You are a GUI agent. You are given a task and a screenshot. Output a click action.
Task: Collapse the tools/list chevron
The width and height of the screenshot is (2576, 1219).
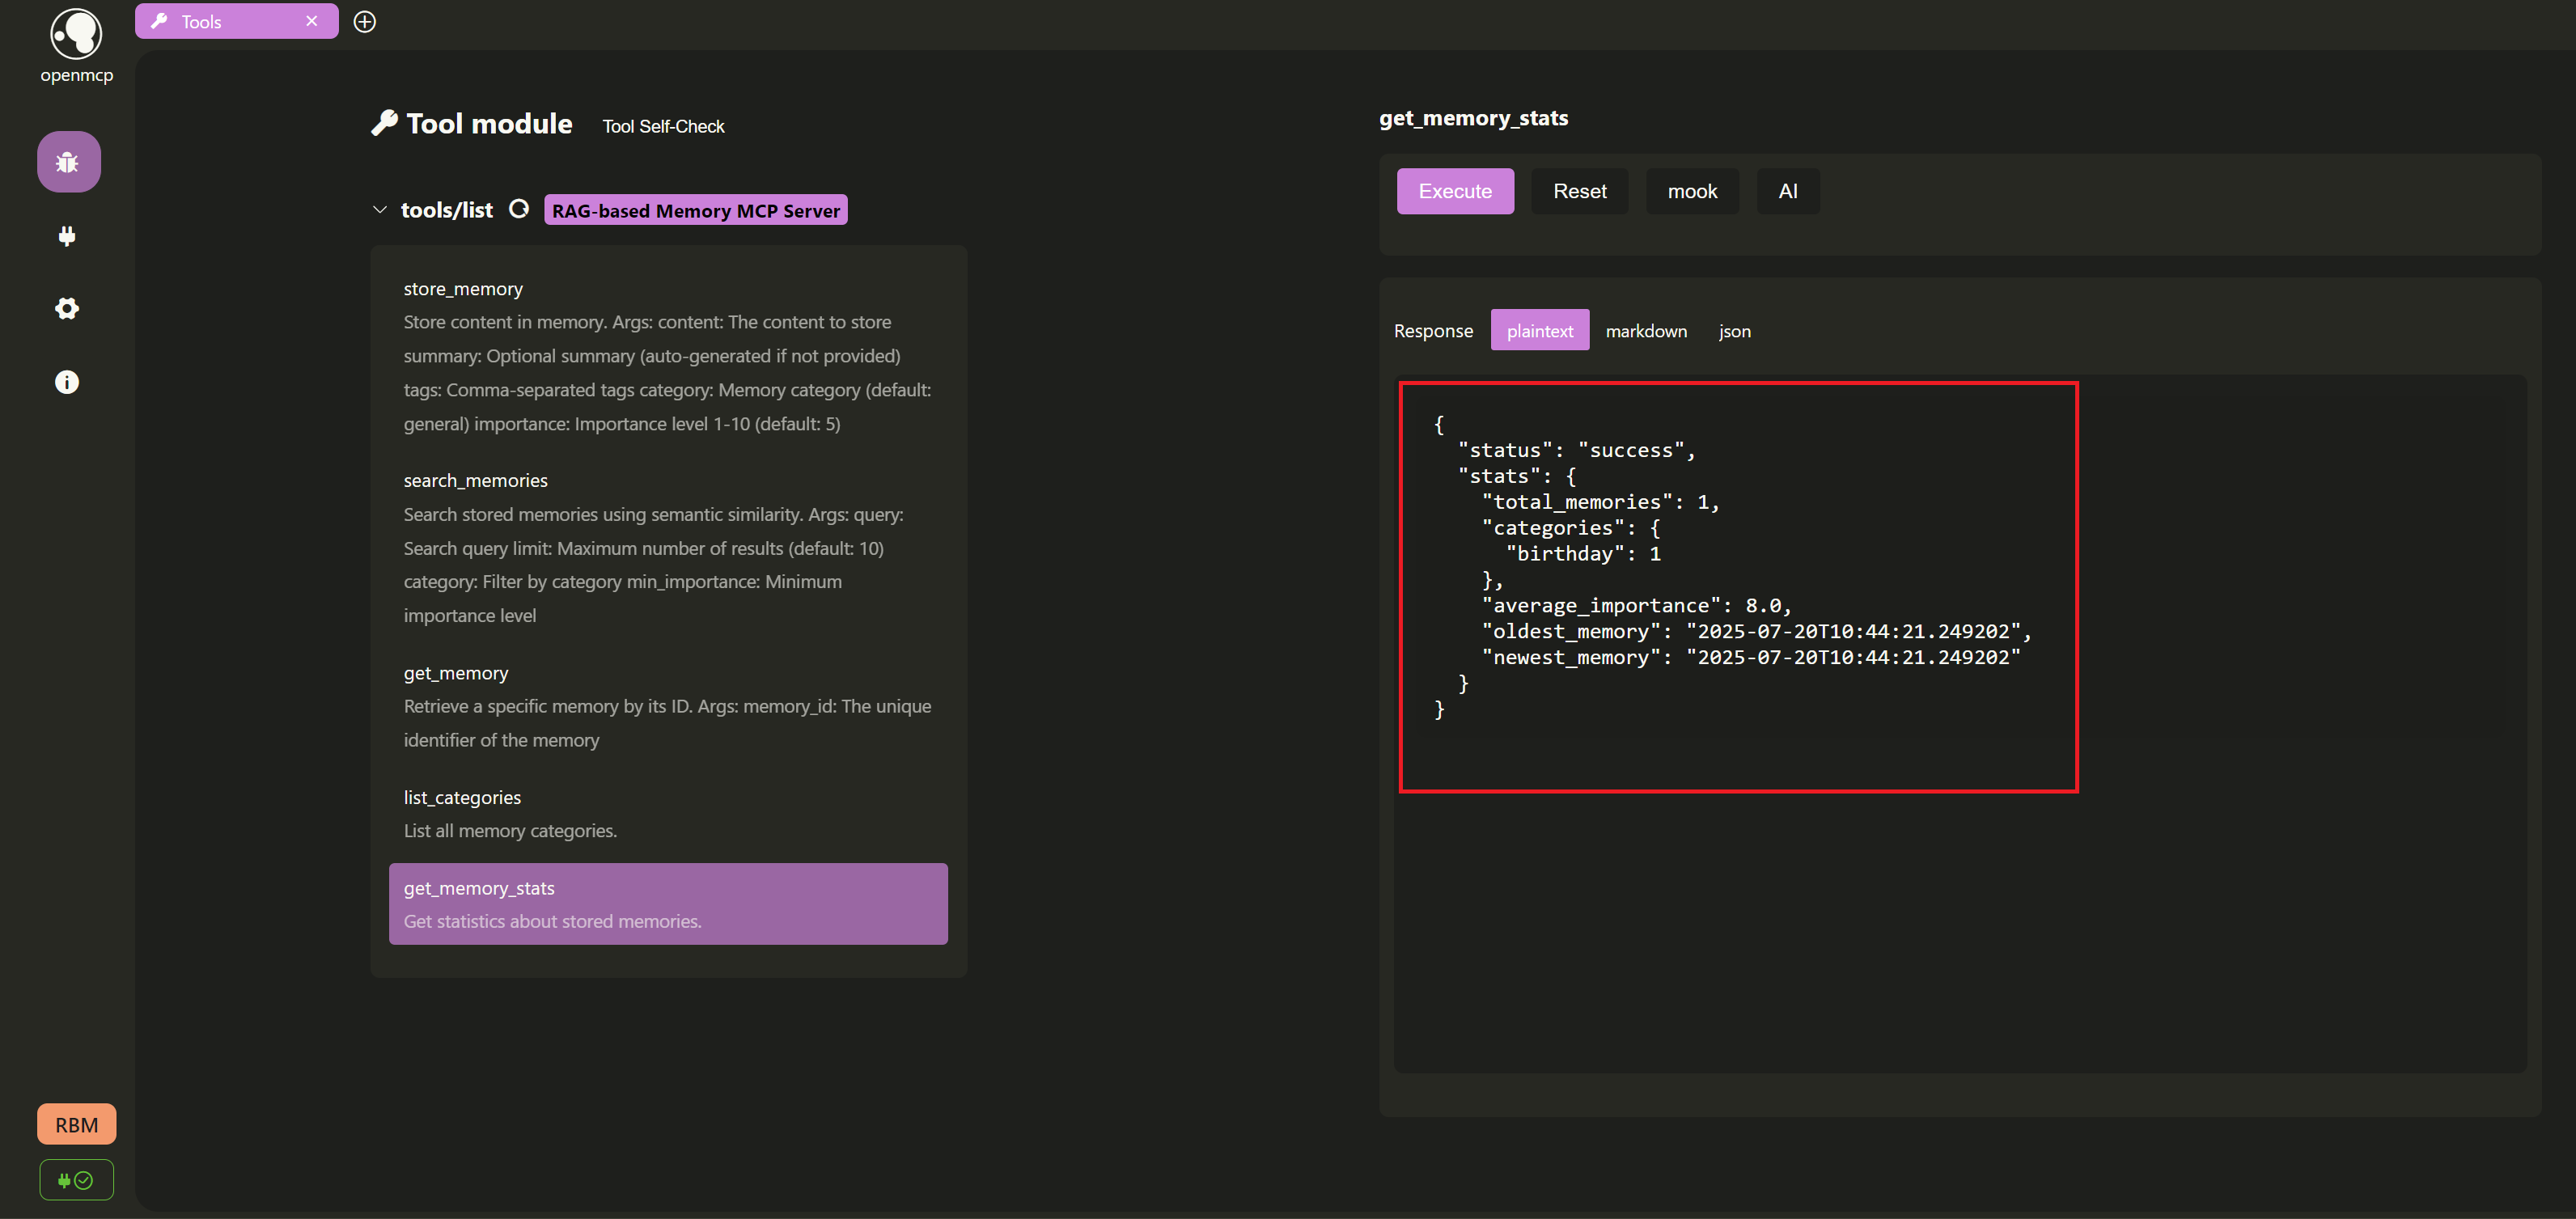[x=380, y=210]
